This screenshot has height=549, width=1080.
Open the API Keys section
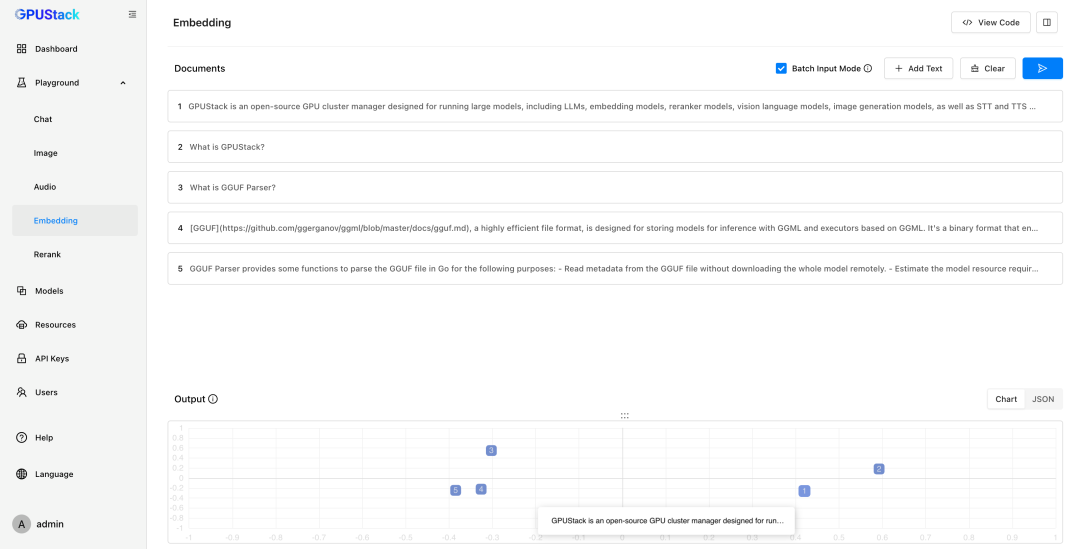(x=52, y=358)
